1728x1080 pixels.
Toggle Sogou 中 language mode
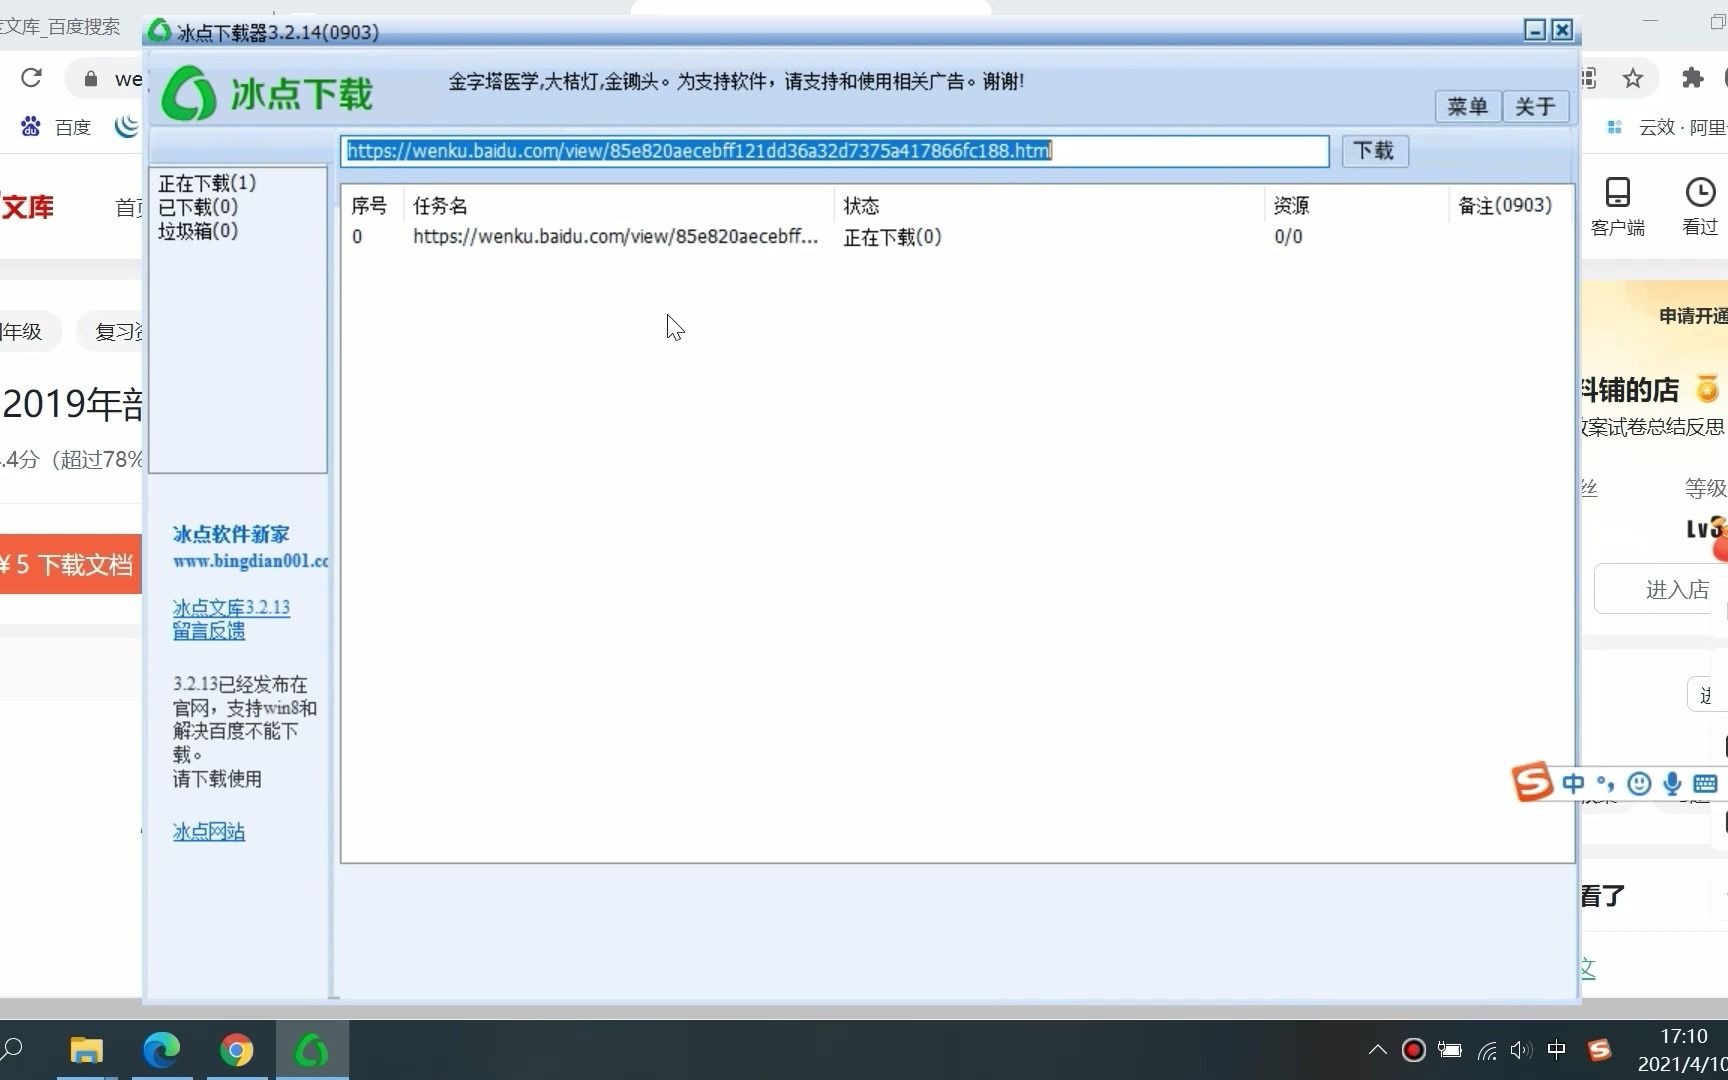pyautogui.click(x=1573, y=783)
